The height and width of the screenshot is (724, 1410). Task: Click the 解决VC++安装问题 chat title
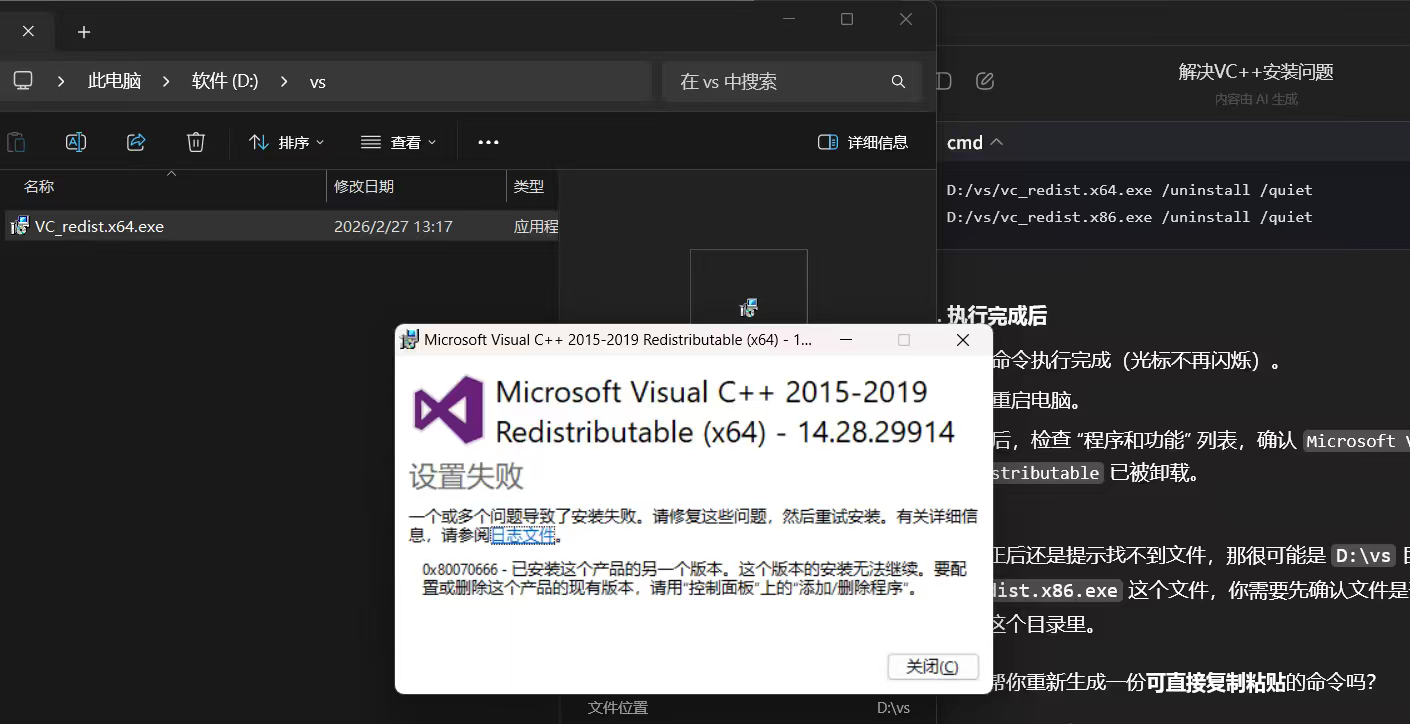click(x=1256, y=72)
